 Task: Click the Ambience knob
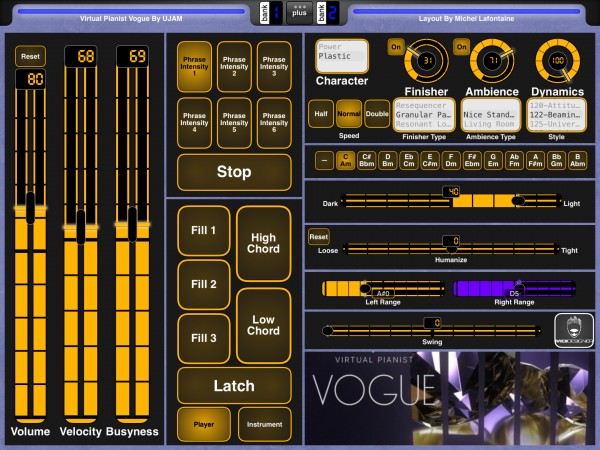492,61
